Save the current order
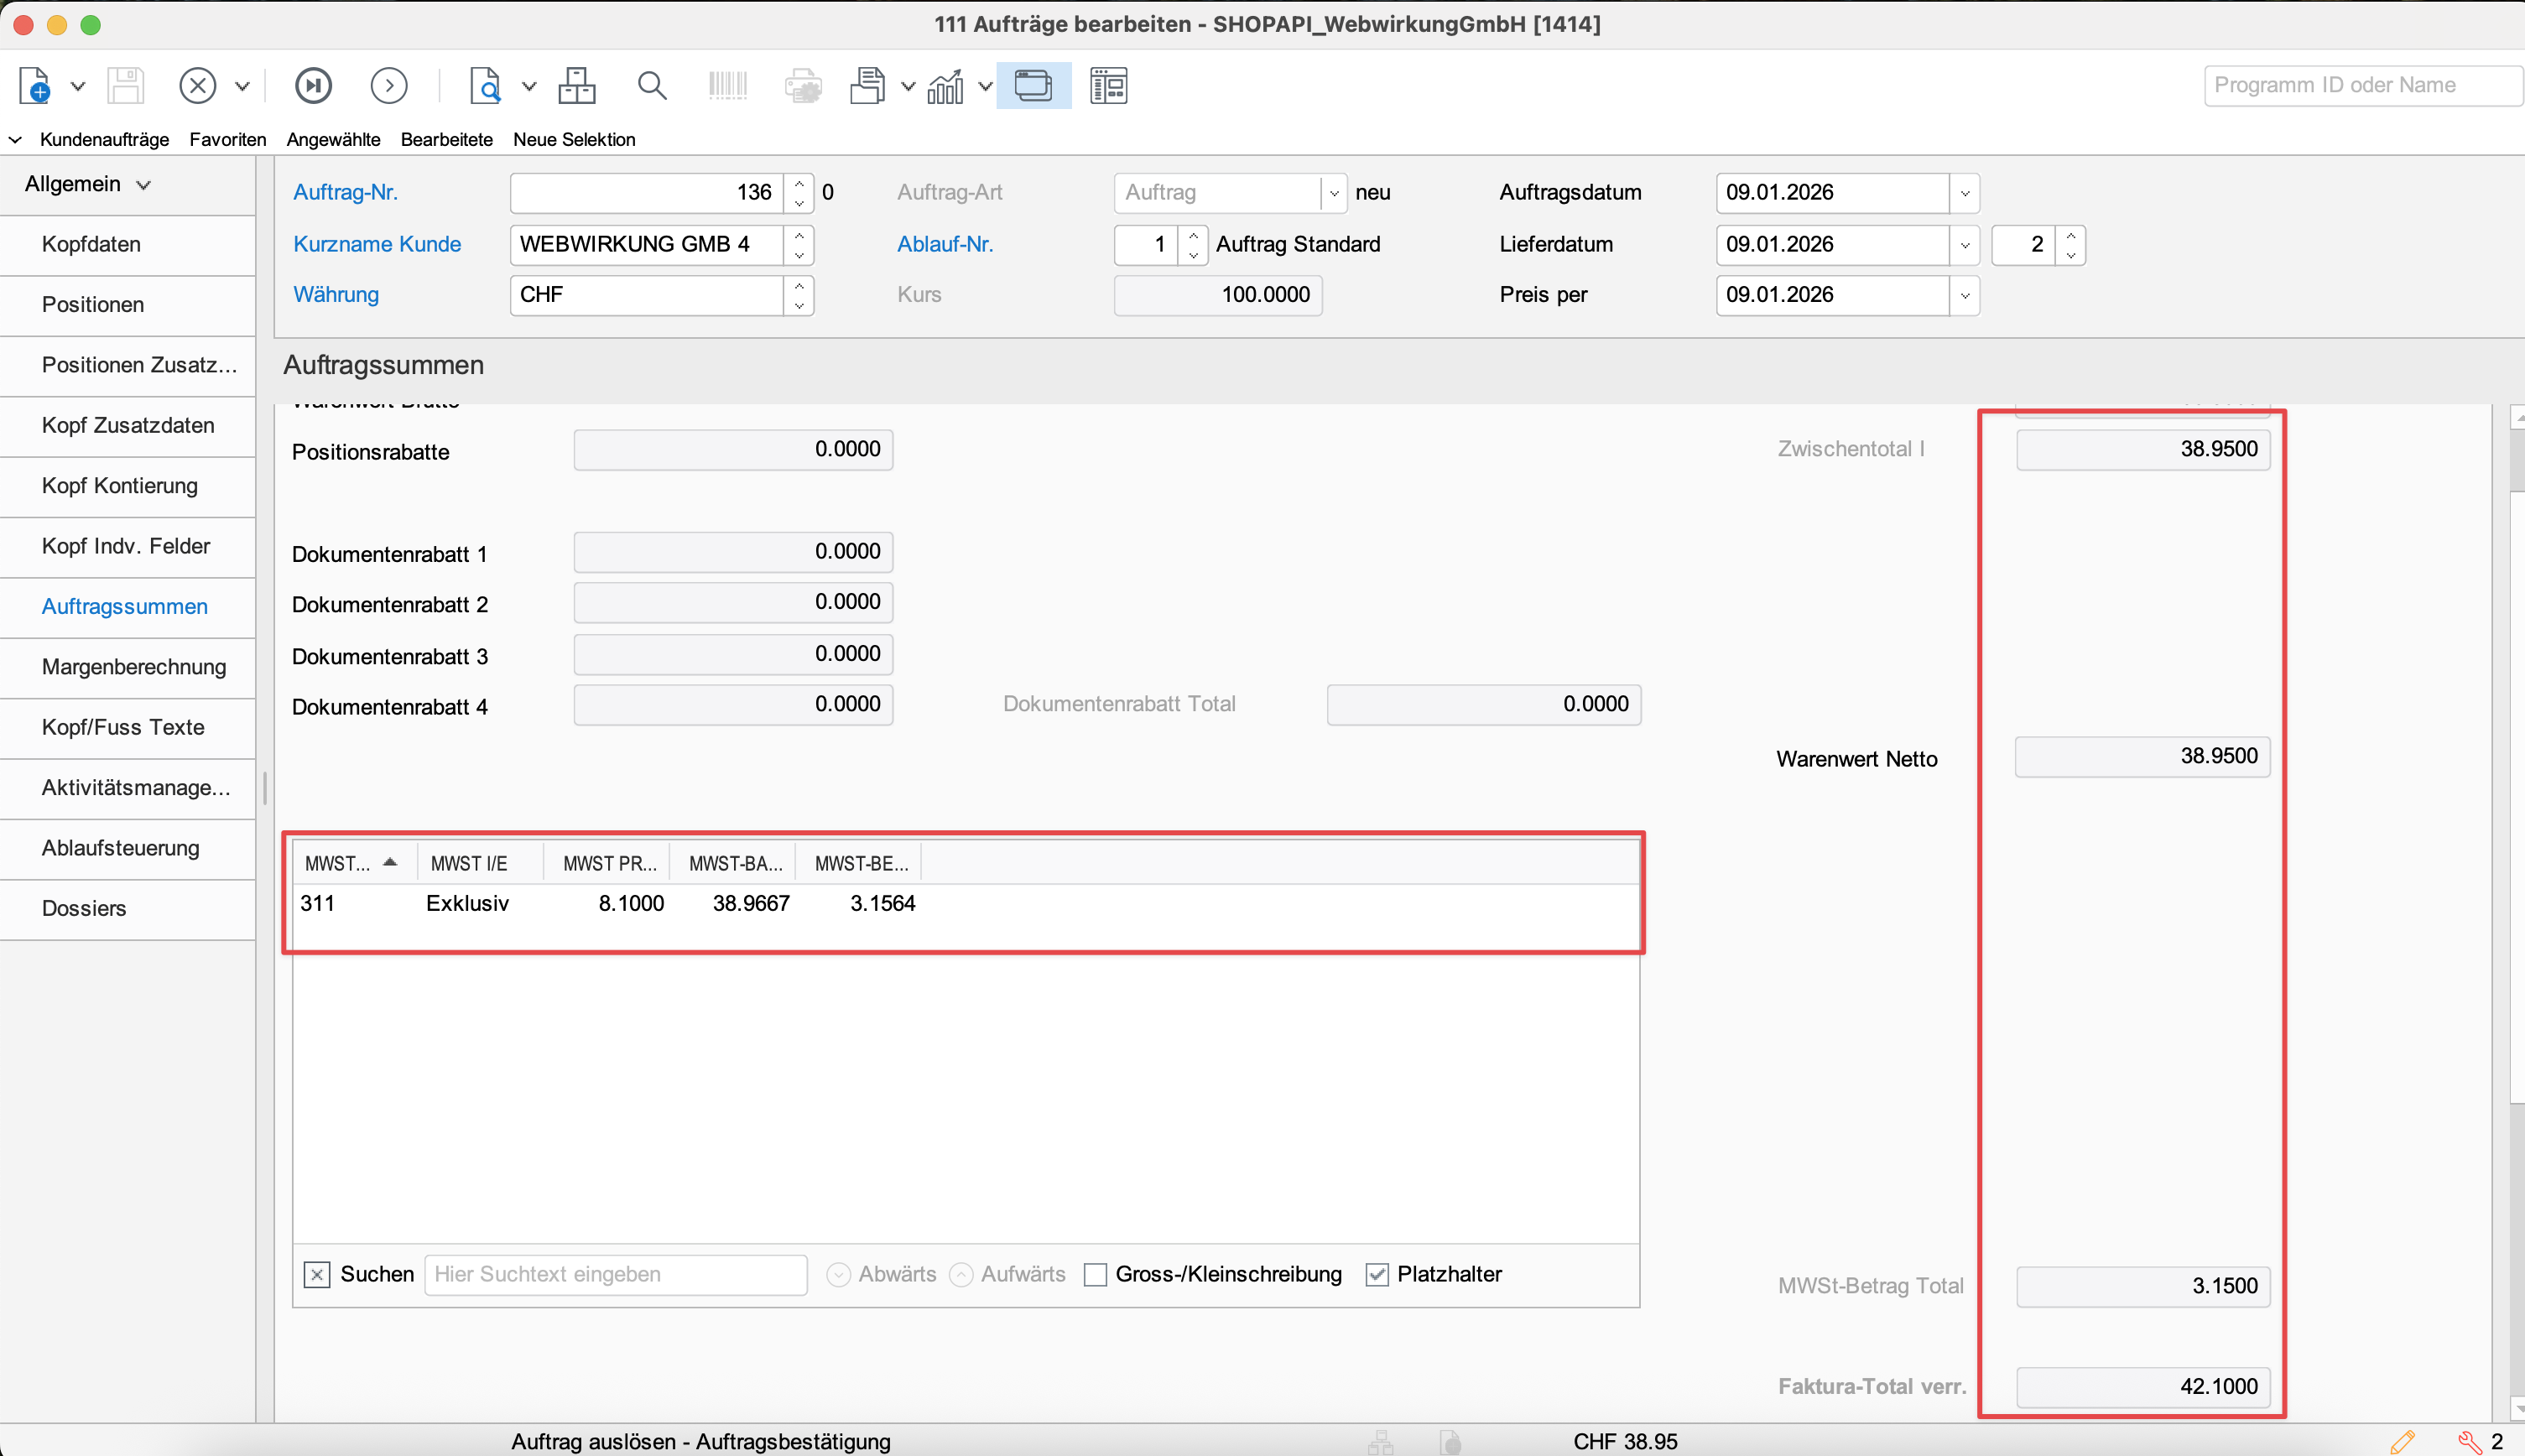Viewport: 2525px width, 1456px height. pos(126,85)
